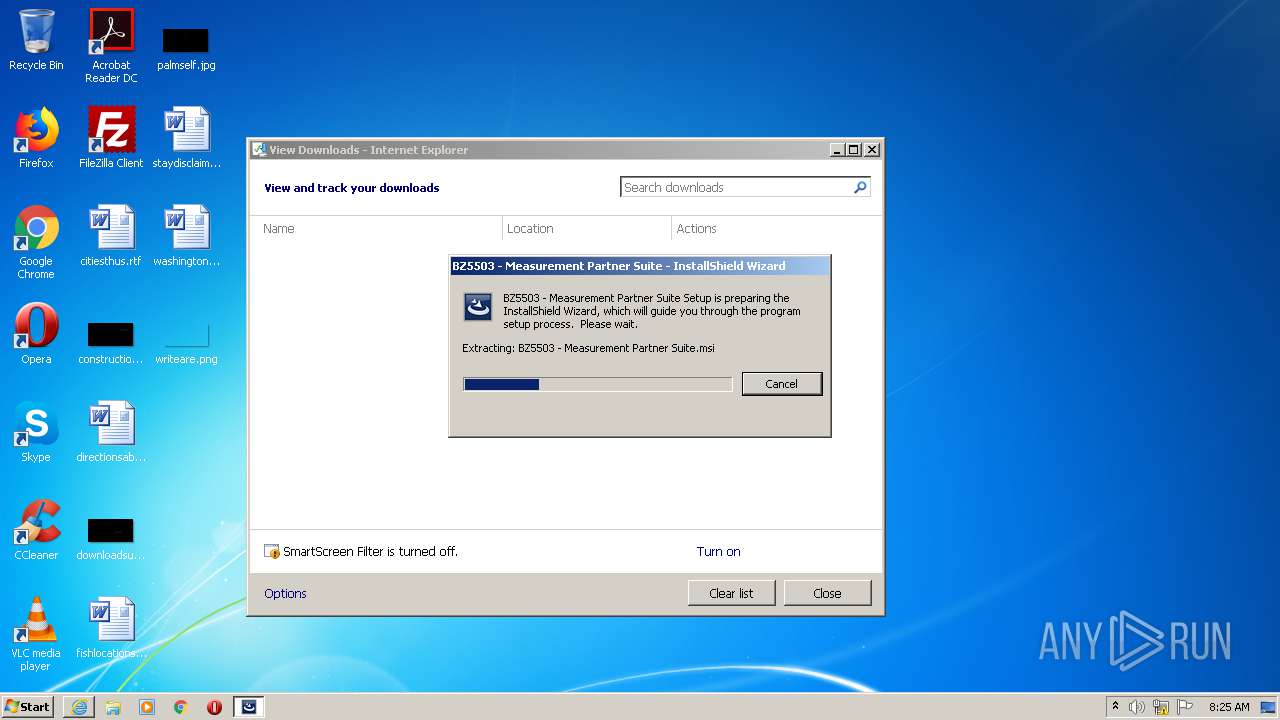Maximize the View Downloads window
The image size is (1280, 720).
[x=853, y=150]
